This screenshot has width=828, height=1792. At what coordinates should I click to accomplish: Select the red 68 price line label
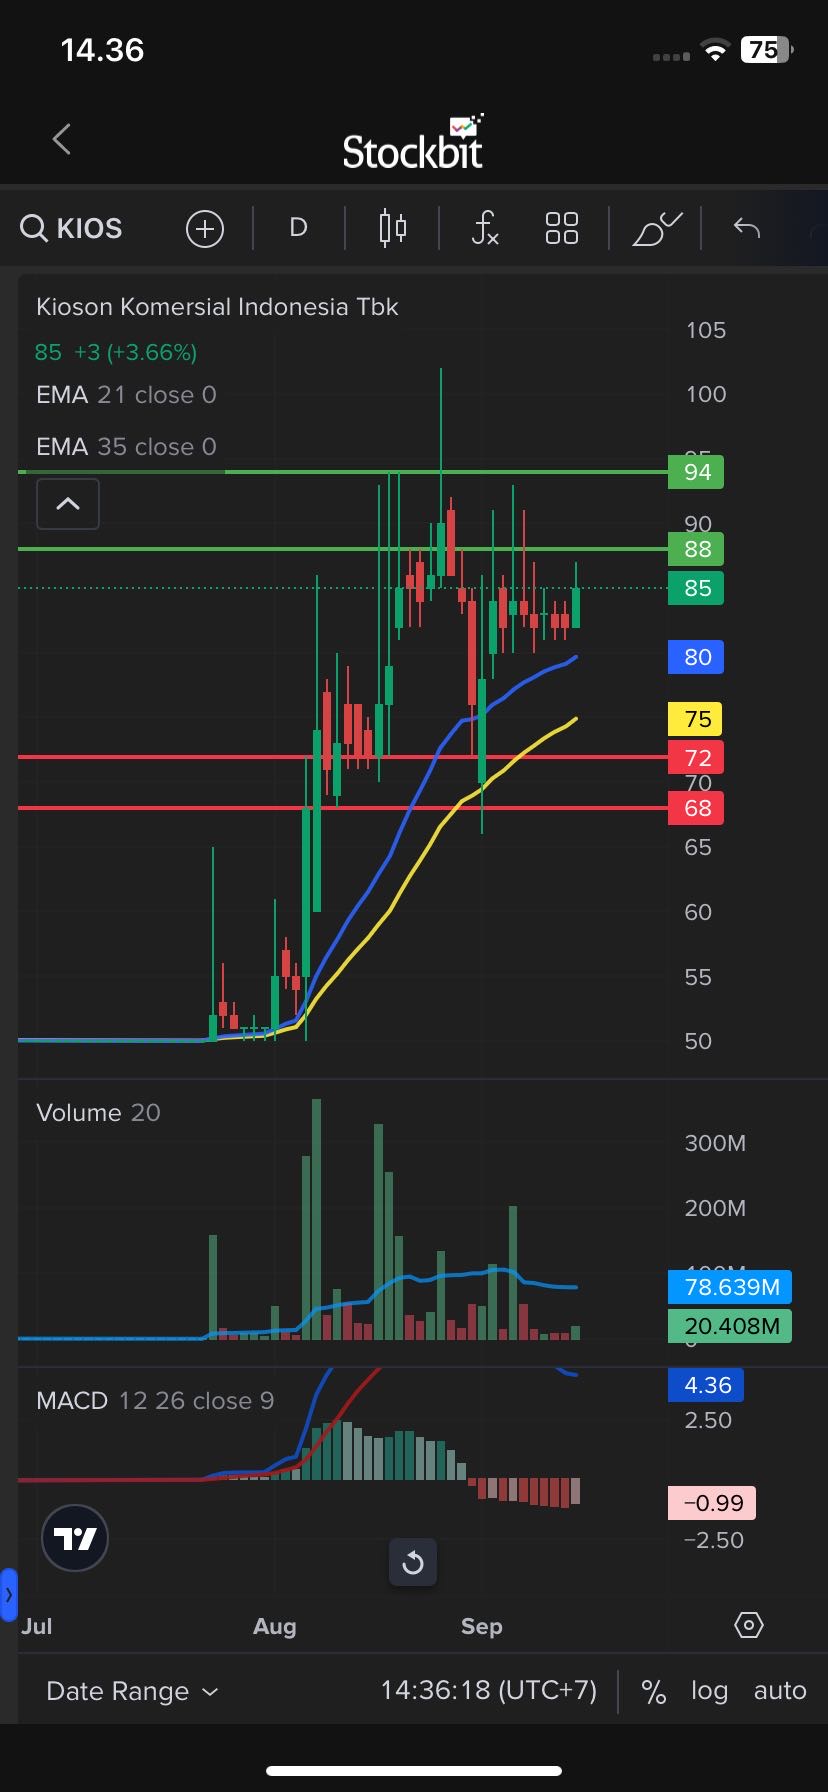[x=696, y=808]
